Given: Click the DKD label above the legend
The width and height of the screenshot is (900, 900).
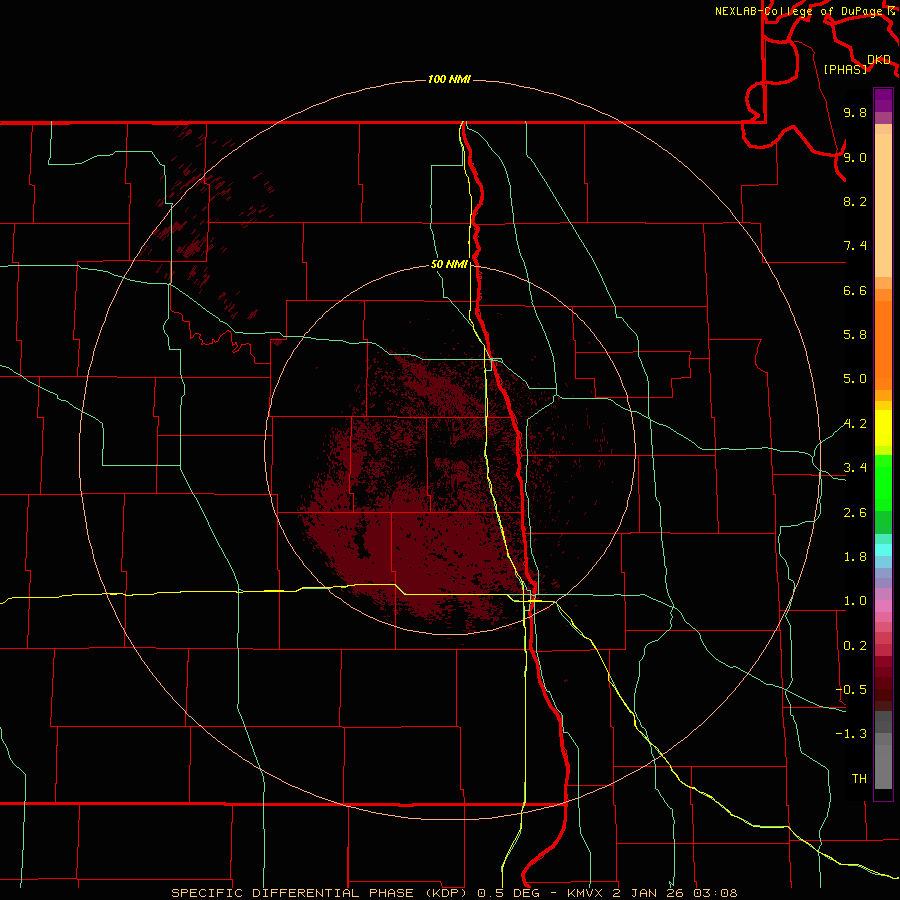Looking at the screenshot, I should click(x=879, y=60).
